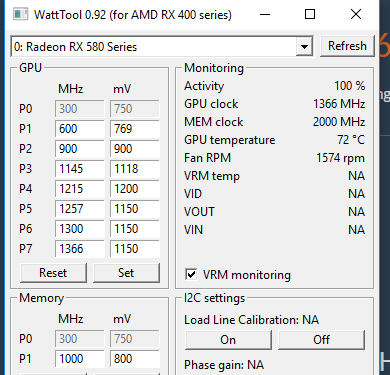The image size is (390, 375).
Task: Edit GPU P4 MHz field showing 1215
Action: (80, 189)
